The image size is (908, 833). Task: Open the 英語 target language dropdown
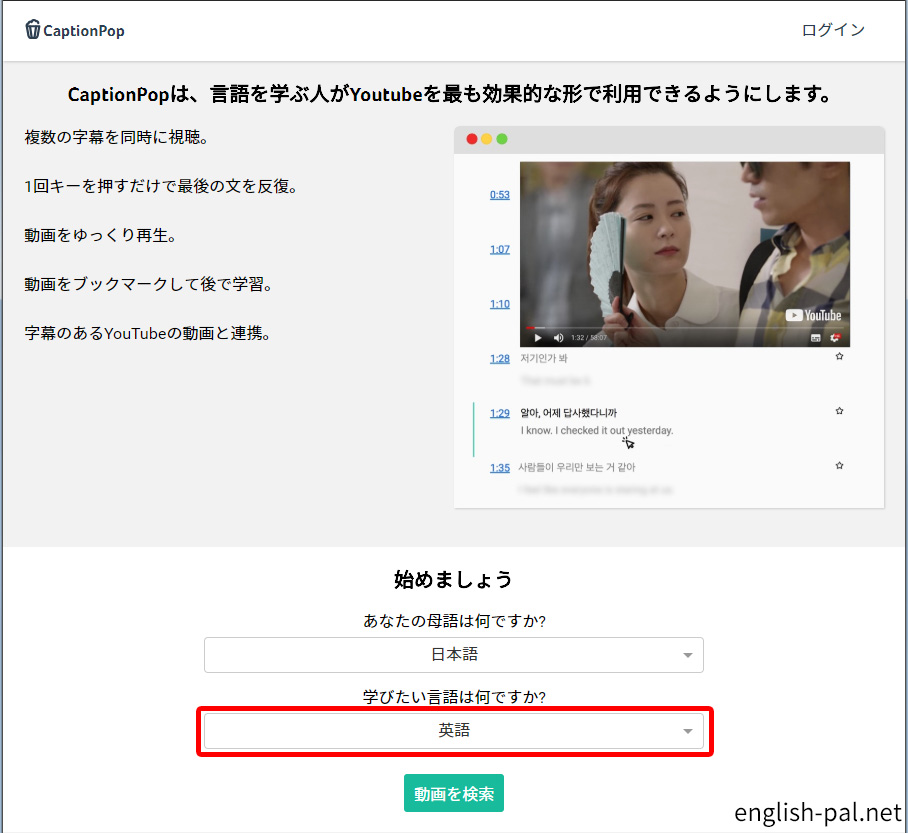click(453, 730)
